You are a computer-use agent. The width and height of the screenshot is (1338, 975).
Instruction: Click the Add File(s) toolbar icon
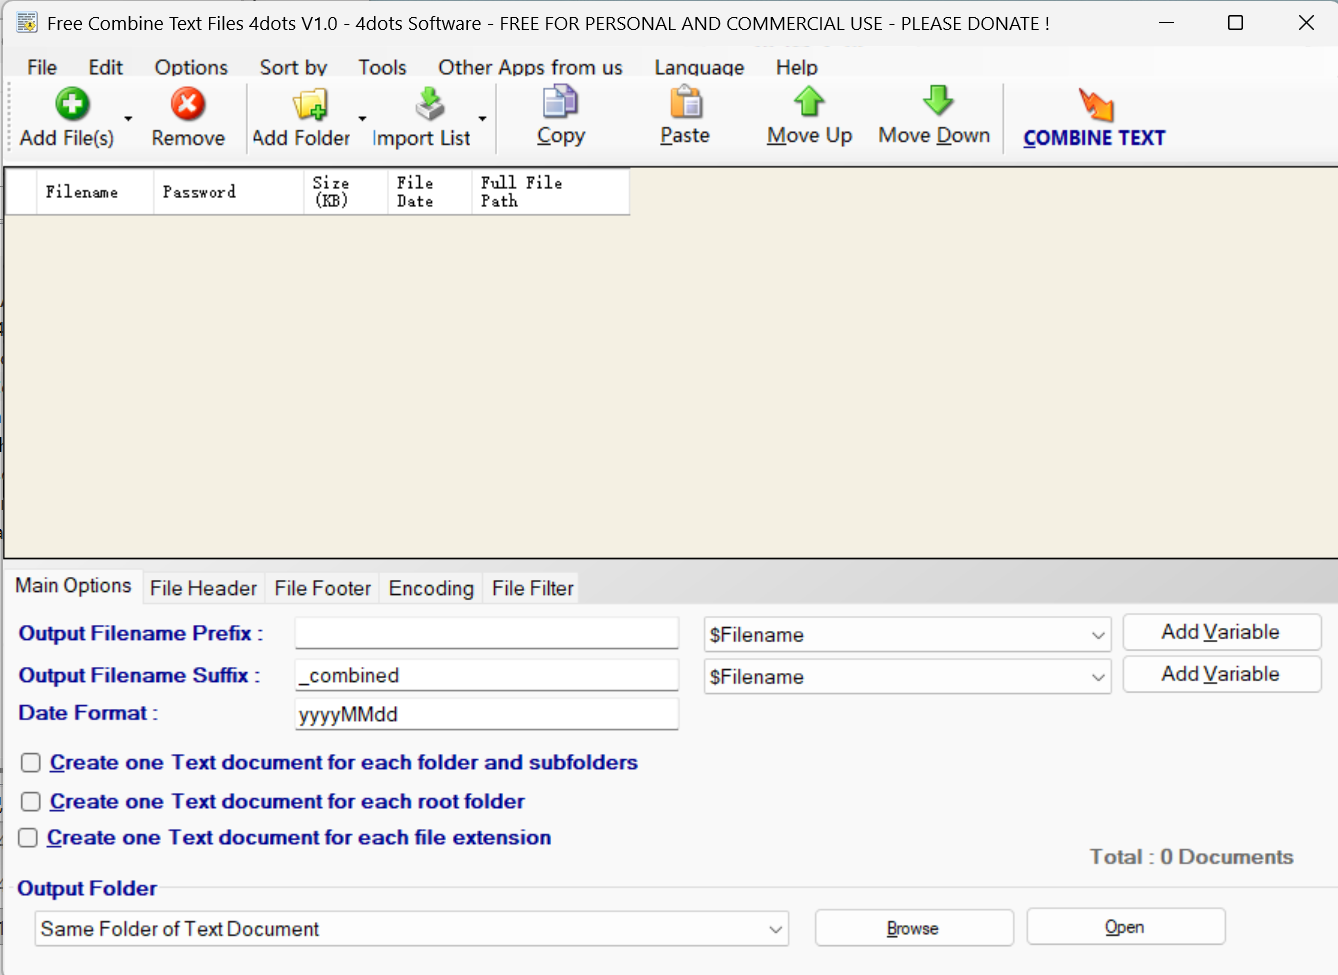tap(70, 107)
